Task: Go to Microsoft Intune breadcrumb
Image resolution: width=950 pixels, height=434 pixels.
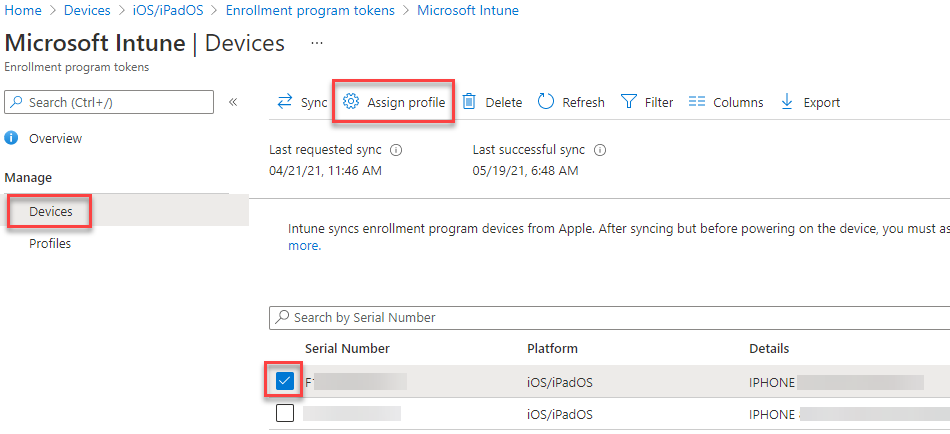Action: 468,10
